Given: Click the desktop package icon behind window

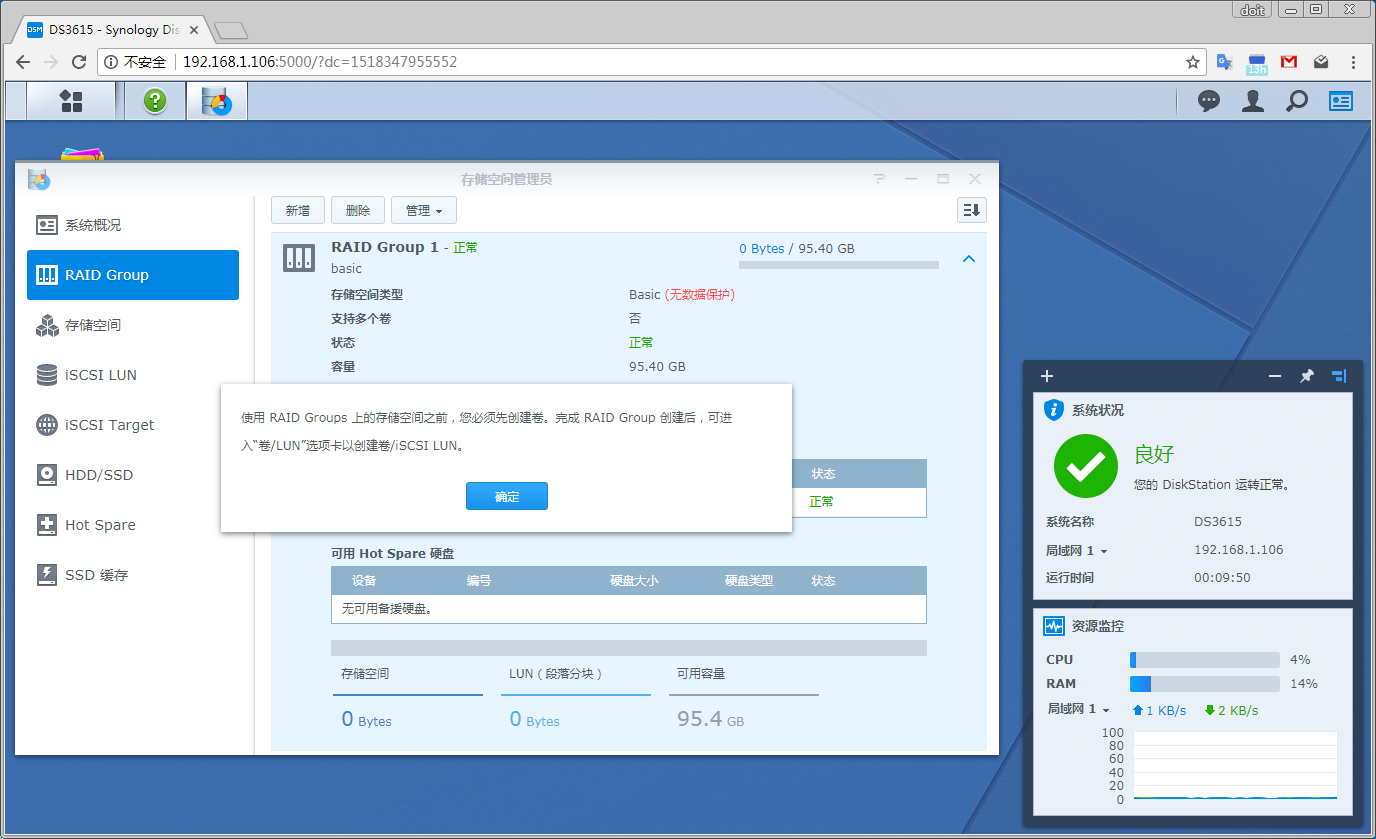Looking at the screenshot, I should pyautogui.click(x=81, y=154).
